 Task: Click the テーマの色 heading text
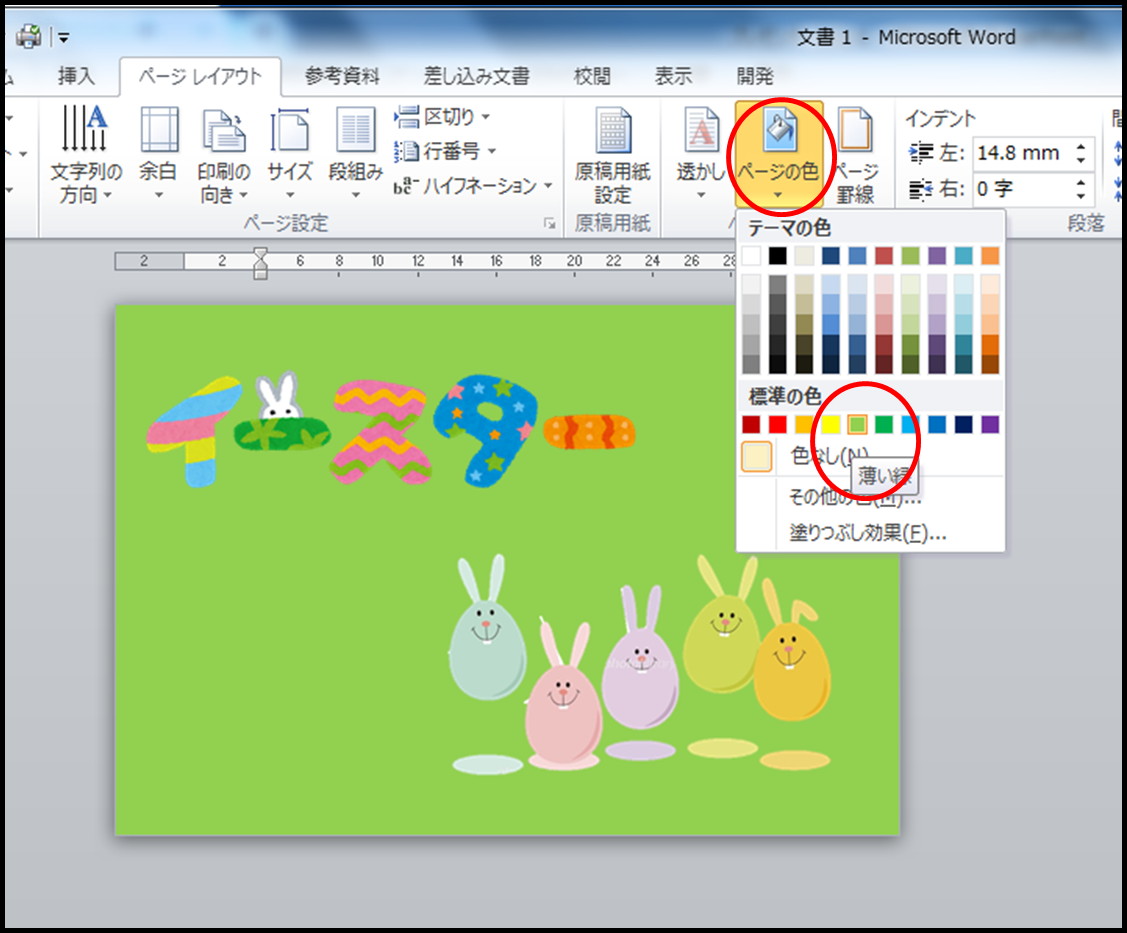[789, 229]
